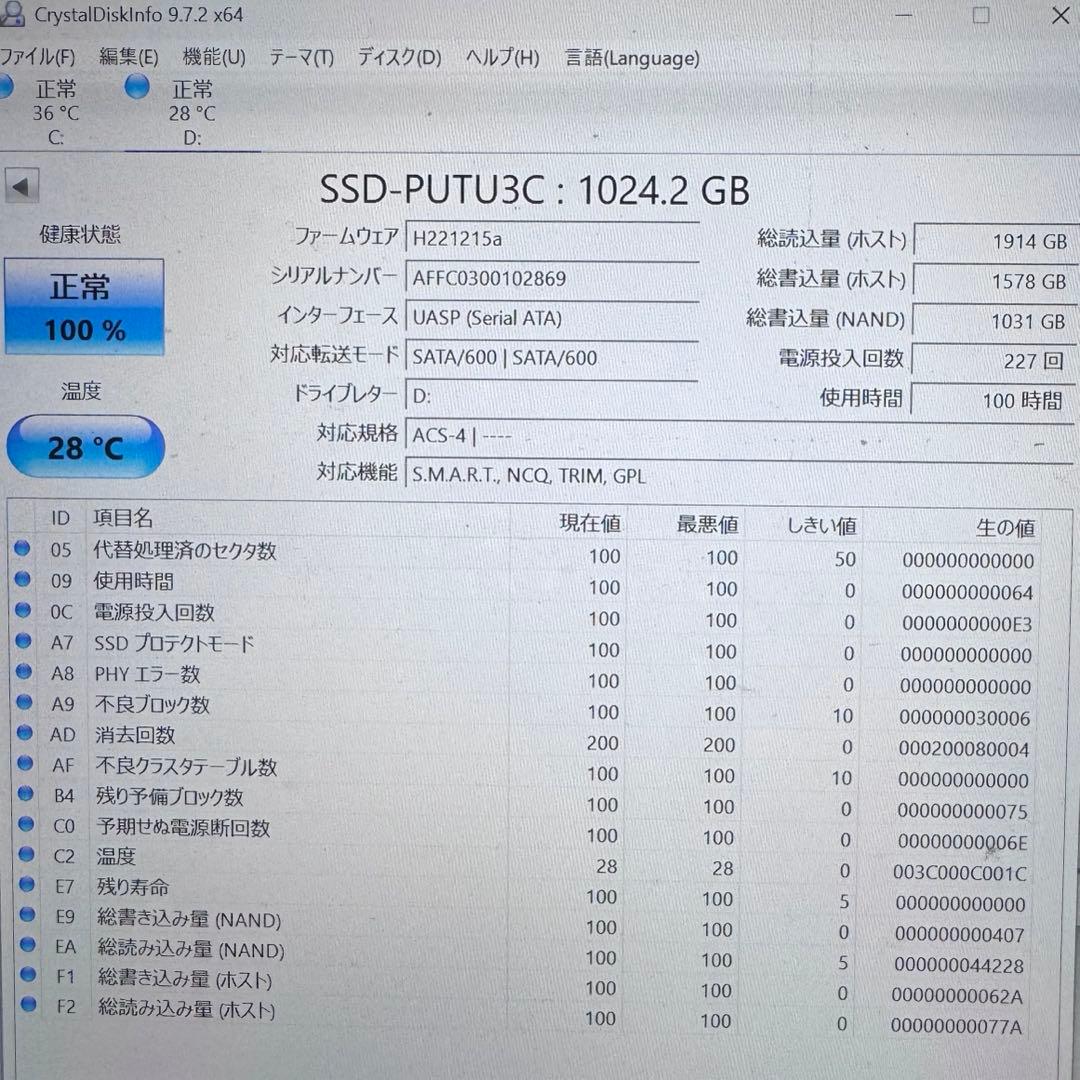Viewport: 1080px width, 1080px height.
Task: Click the blue status dot beside 代替処理済のセクタ数
Action: pyautogui.click(x=23, y=548)
